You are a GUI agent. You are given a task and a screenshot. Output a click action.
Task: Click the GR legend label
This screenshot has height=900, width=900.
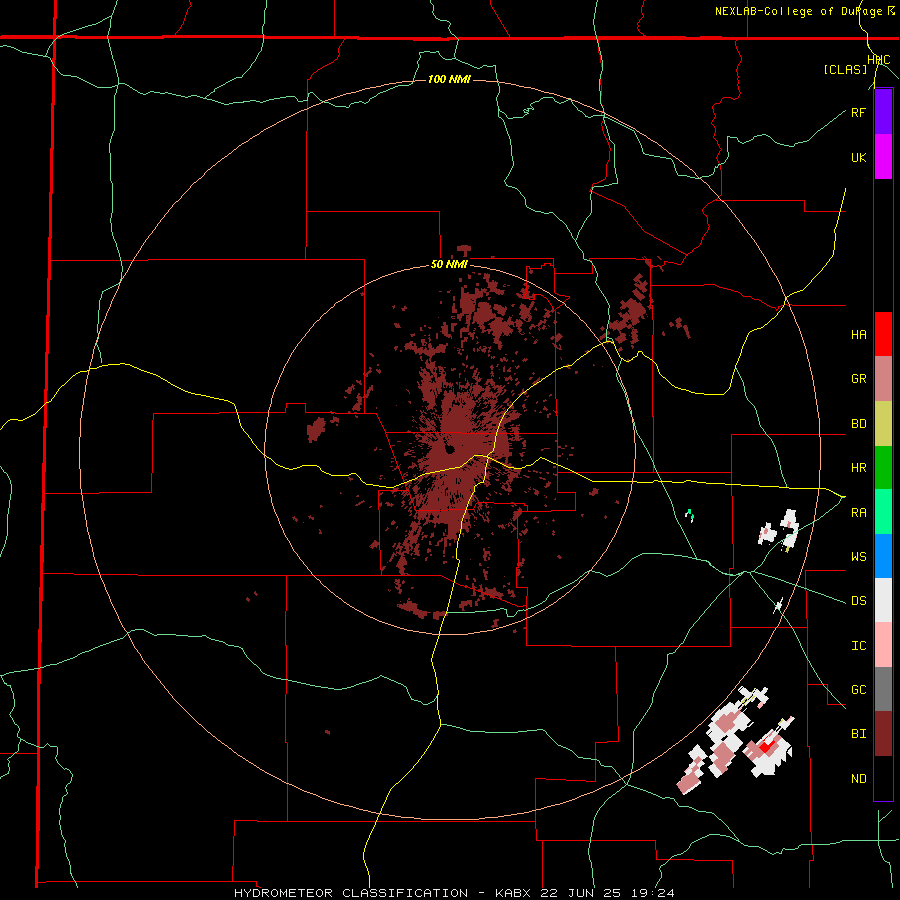coord(858,379)
